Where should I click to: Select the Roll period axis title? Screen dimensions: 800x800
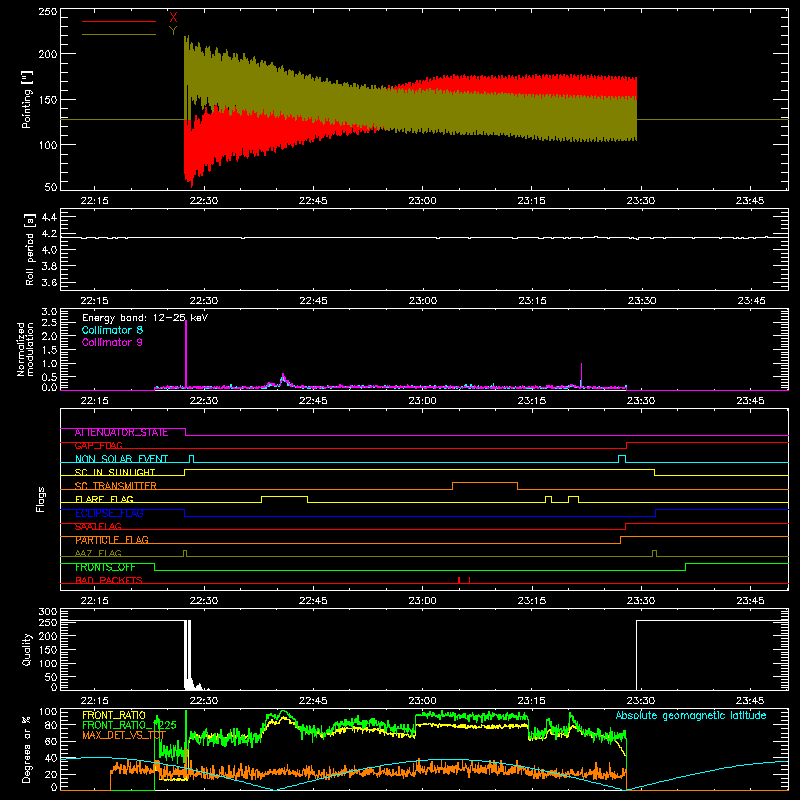coord(30,250)
